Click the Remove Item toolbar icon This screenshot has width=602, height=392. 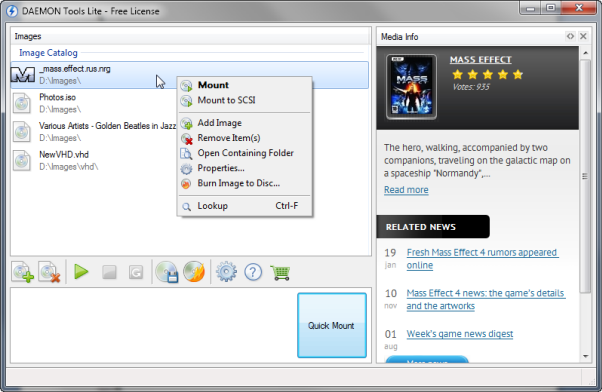click(x=50, y=272)
